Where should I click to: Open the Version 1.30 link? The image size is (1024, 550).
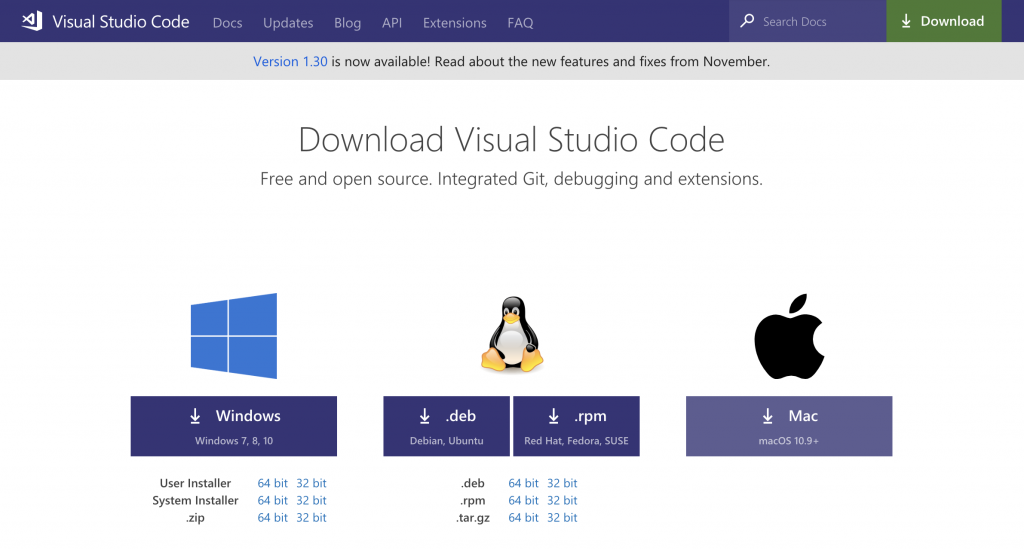click(x=290, y=61)
